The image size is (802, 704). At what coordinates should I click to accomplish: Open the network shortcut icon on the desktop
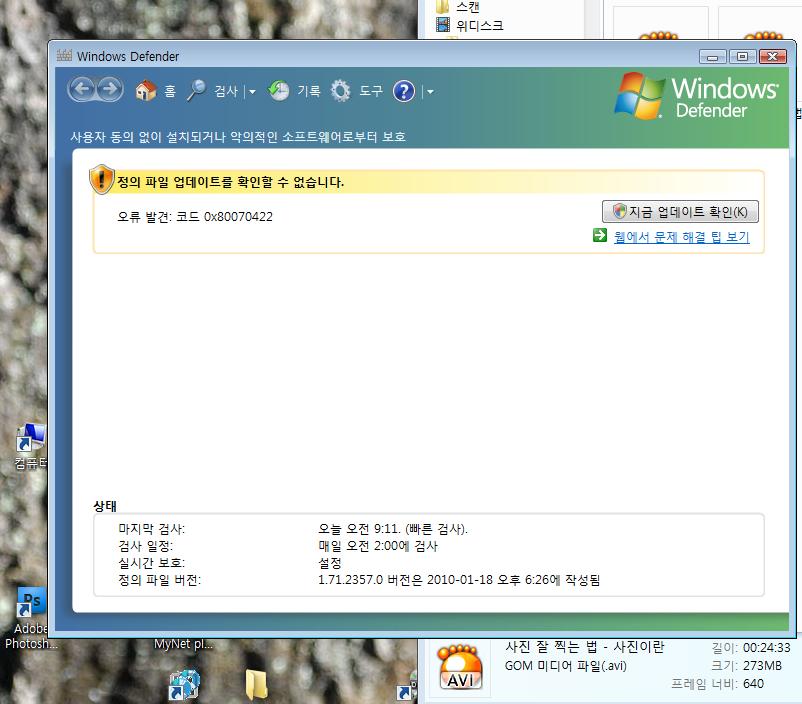click(184, 685)
